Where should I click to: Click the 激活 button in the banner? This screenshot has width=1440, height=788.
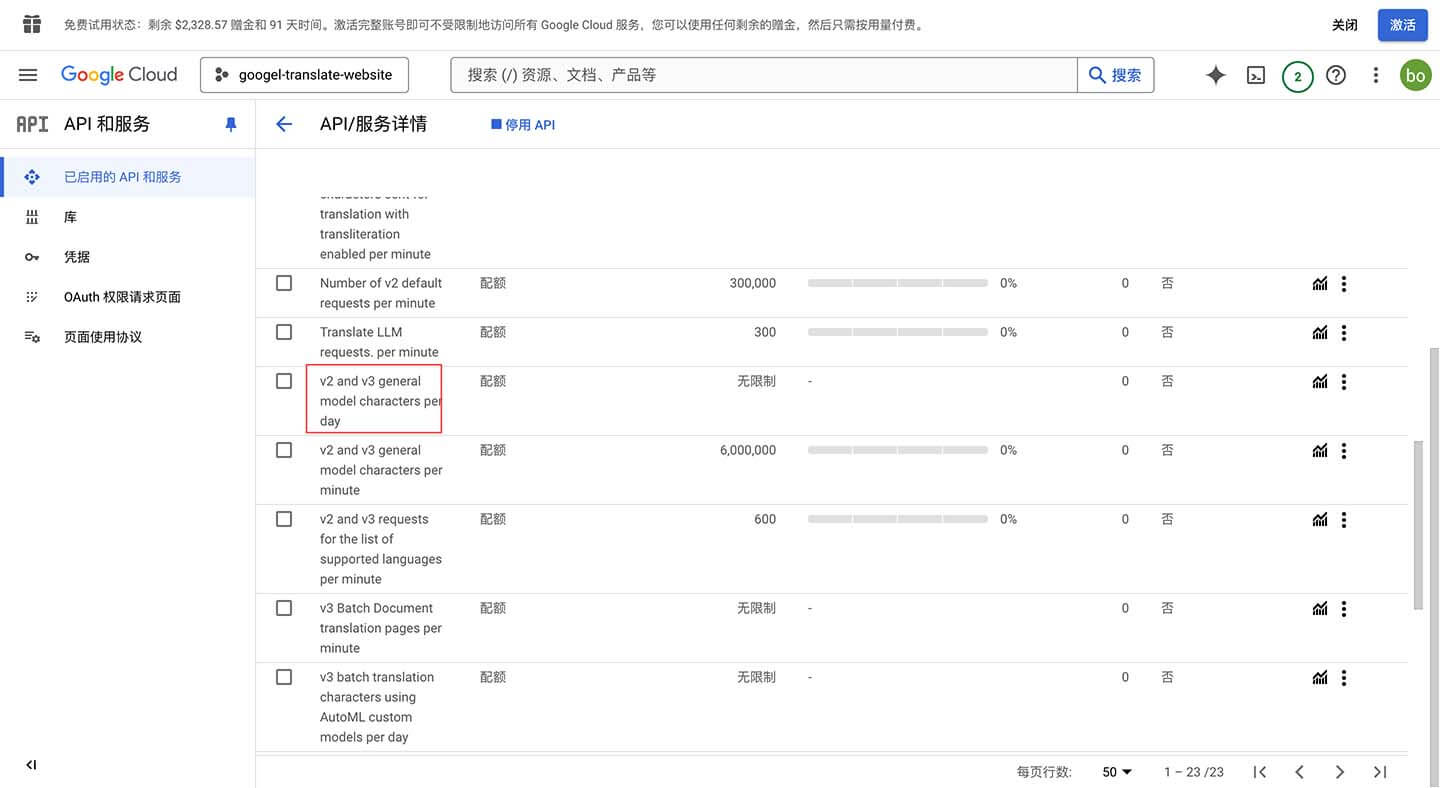[x=1402, y=25]
